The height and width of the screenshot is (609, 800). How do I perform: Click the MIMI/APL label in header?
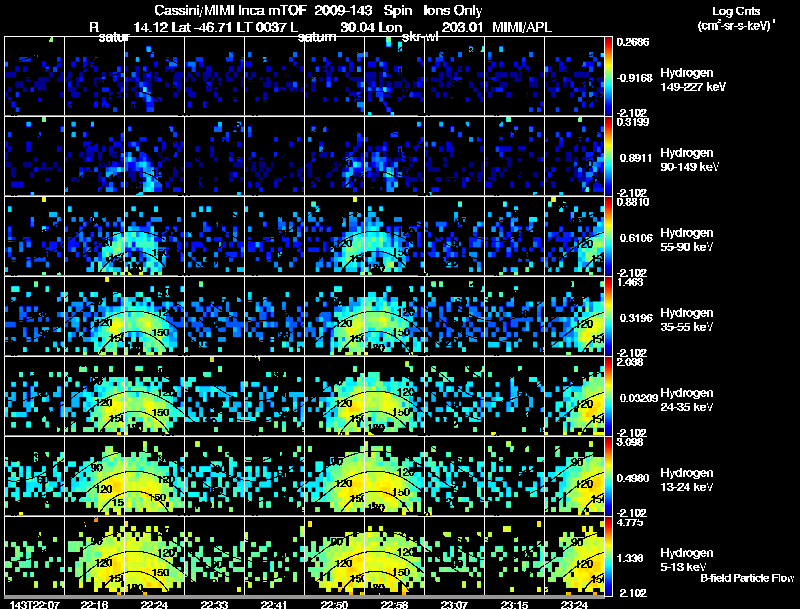[x=522, y=27]
